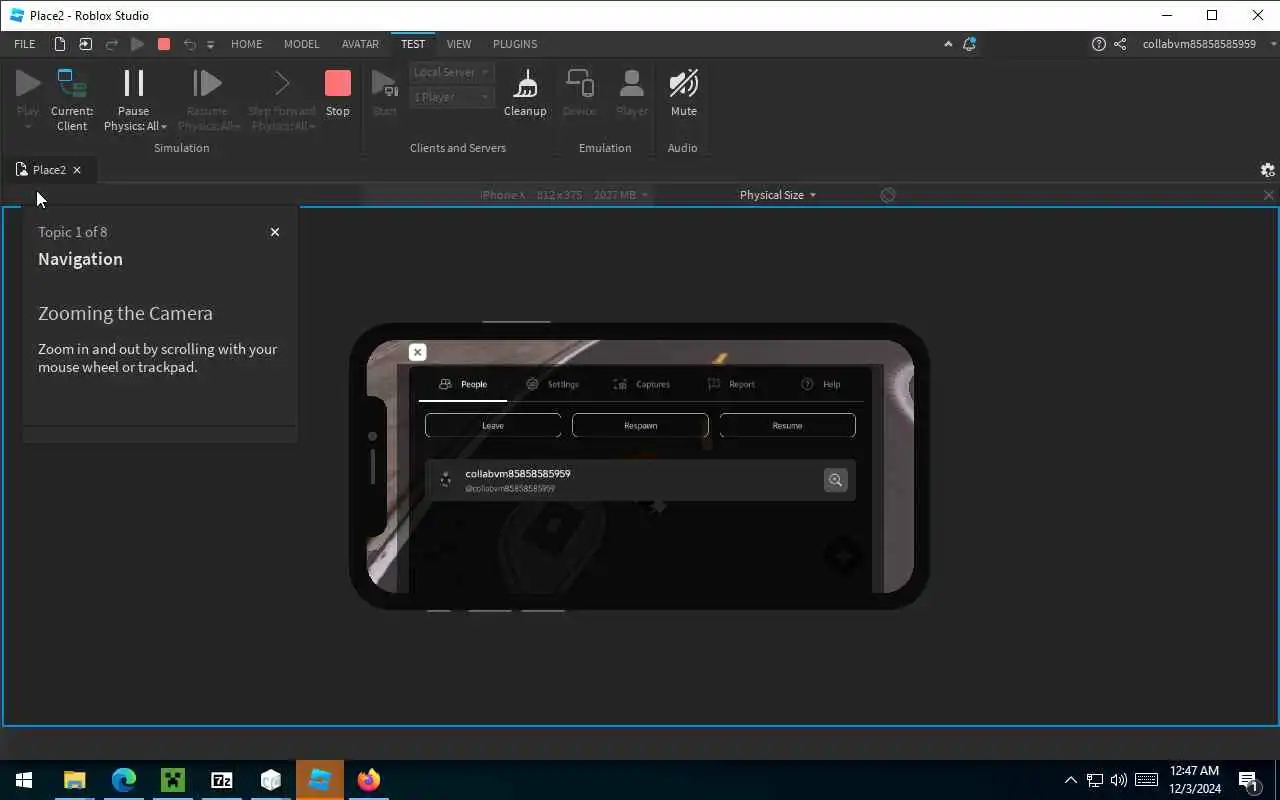The width and height of the screenshot is (1280, 800).
Task: Open the notifications bell icon
Action: (969, 44)
